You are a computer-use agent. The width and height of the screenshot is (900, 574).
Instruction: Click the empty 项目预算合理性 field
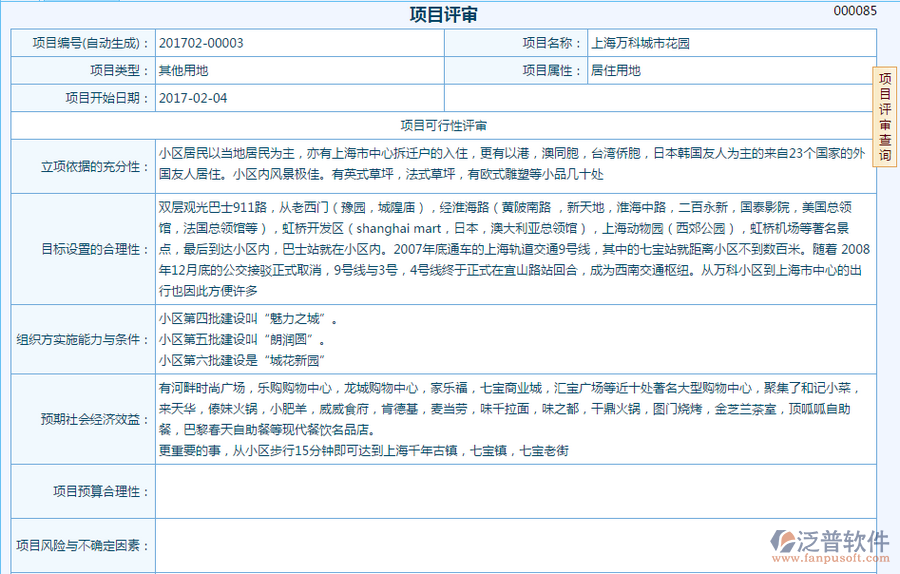coord(514,491)
